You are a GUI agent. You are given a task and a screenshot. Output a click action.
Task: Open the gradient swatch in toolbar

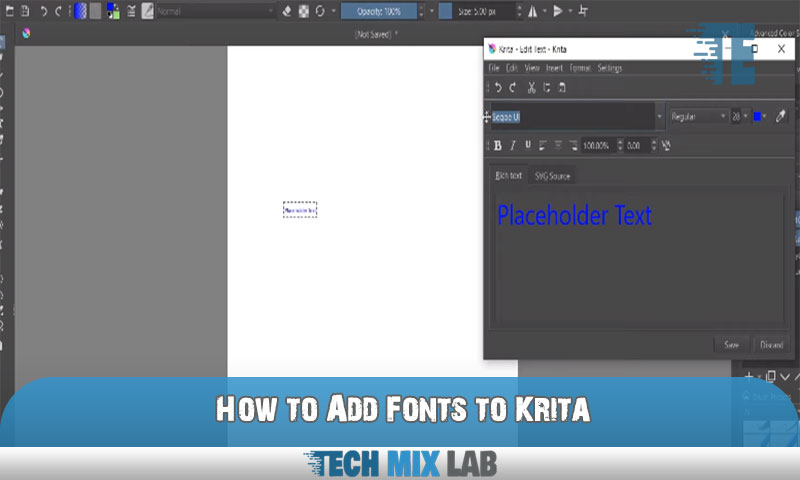(x=80, y=11)
